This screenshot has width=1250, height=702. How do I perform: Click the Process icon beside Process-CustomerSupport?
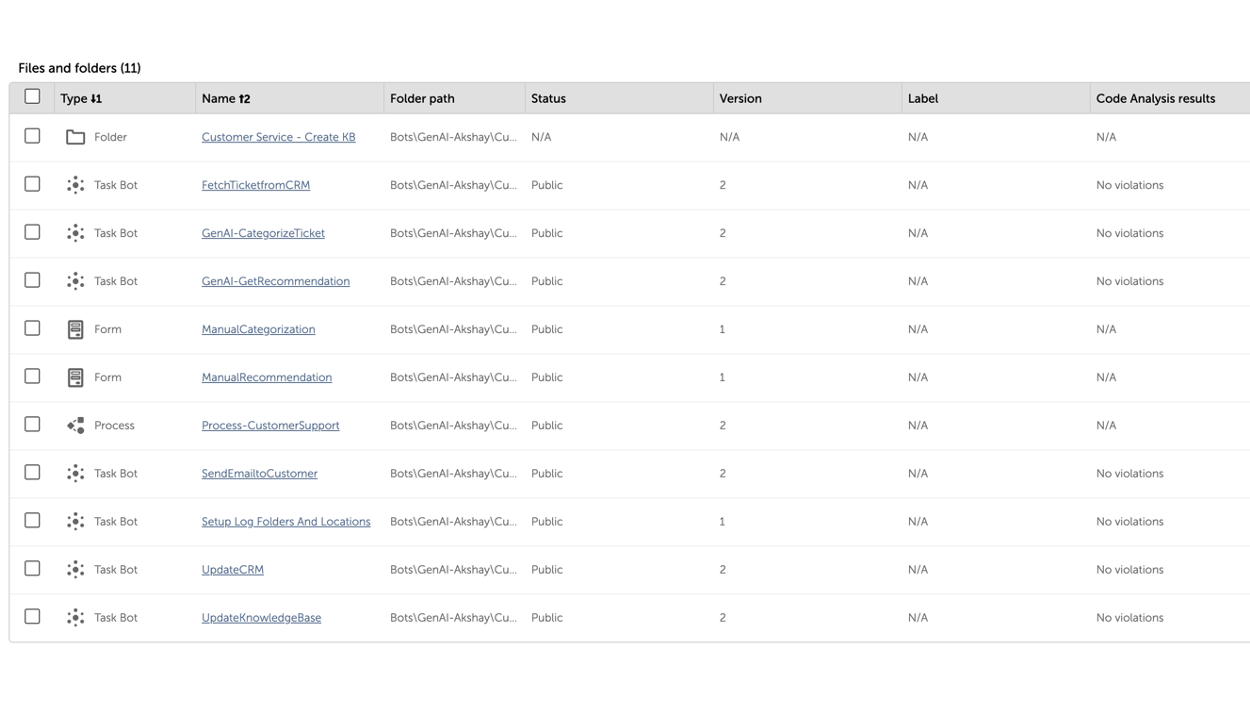pos(75,425)
